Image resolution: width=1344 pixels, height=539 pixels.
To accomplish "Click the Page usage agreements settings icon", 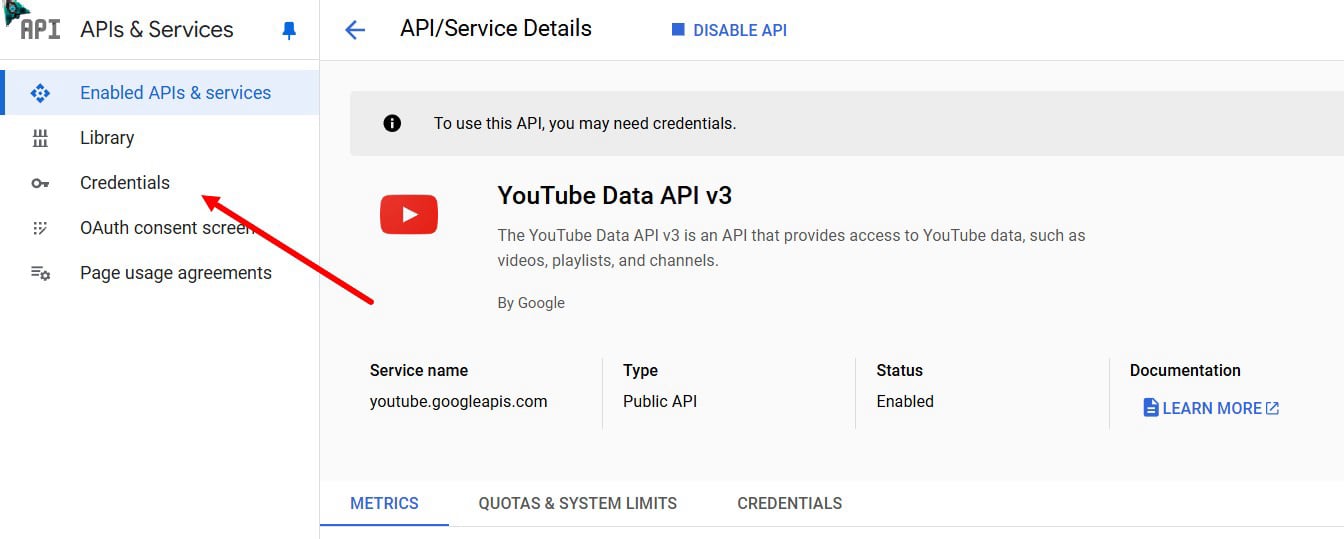I will [x=40, y=273].
